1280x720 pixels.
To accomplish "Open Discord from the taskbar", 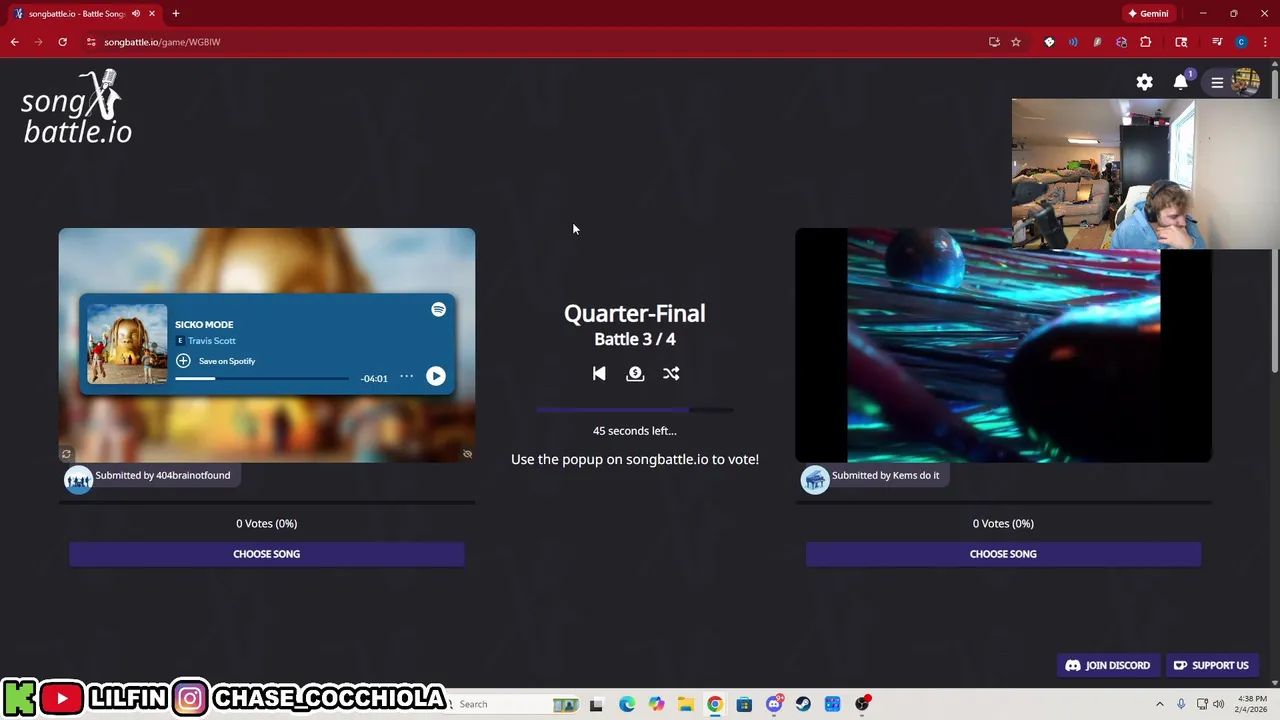I will 774,704.
